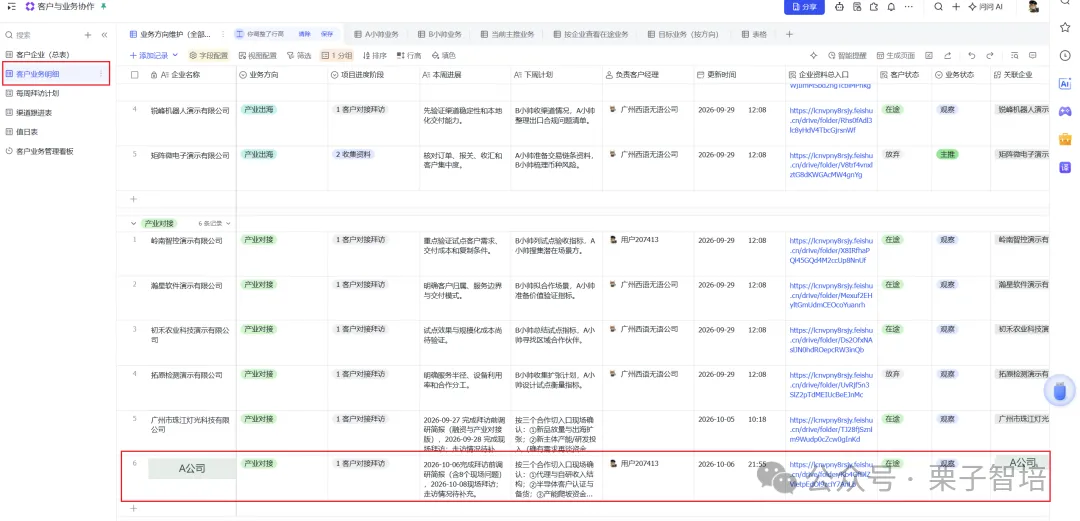
Task: Toggle the navigation outline icon at top left
Action: (12, 6)
